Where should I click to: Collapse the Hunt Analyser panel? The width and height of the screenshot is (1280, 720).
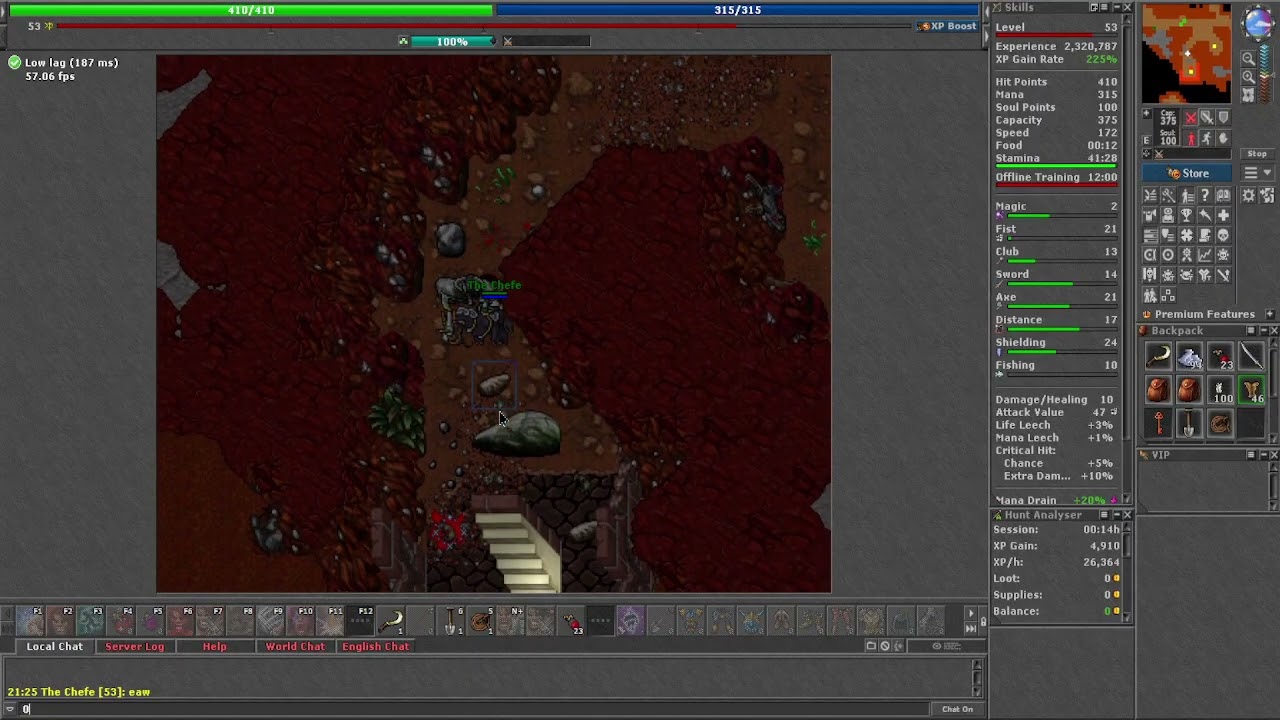tap(1116, 515)
